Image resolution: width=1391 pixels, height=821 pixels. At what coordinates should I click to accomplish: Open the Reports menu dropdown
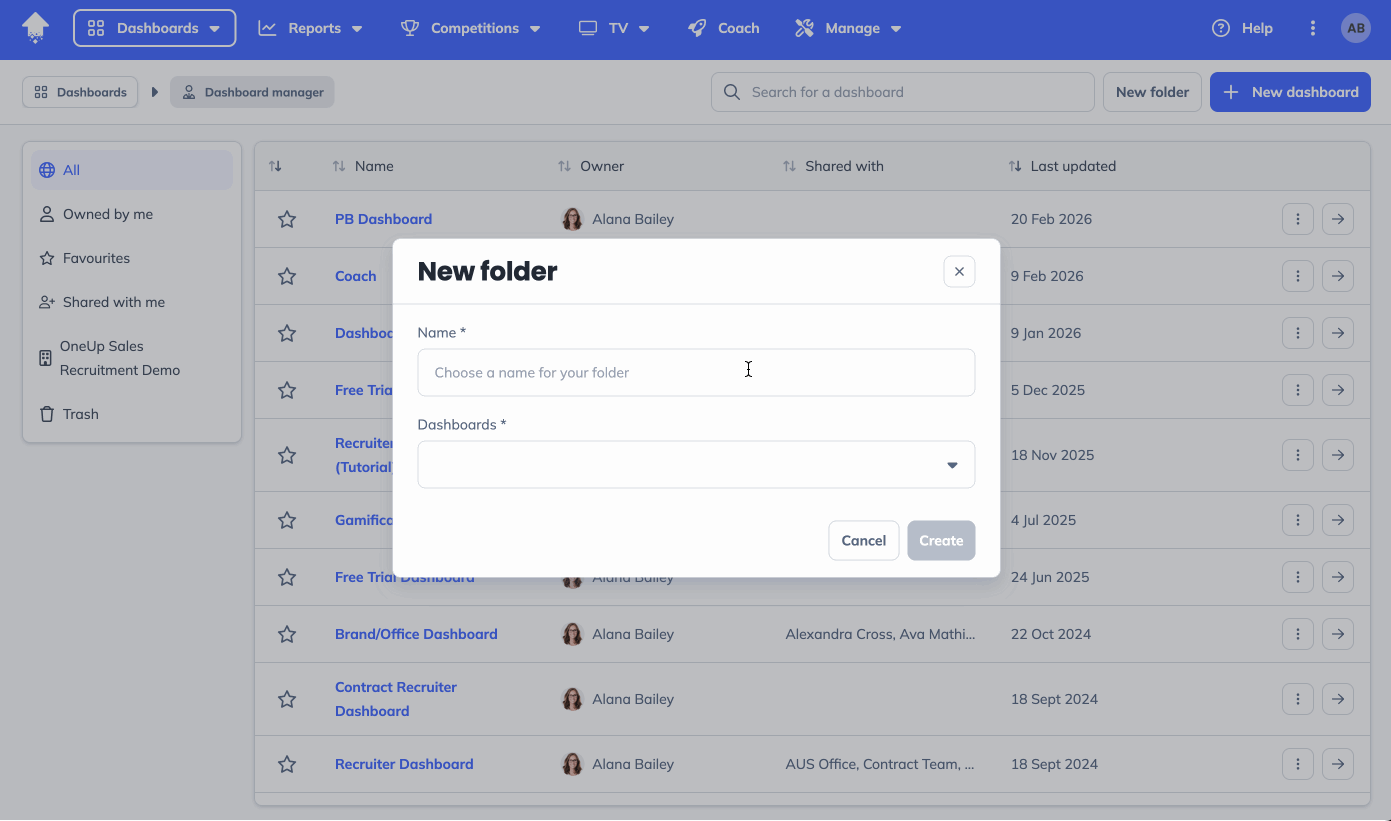point(310,28)
